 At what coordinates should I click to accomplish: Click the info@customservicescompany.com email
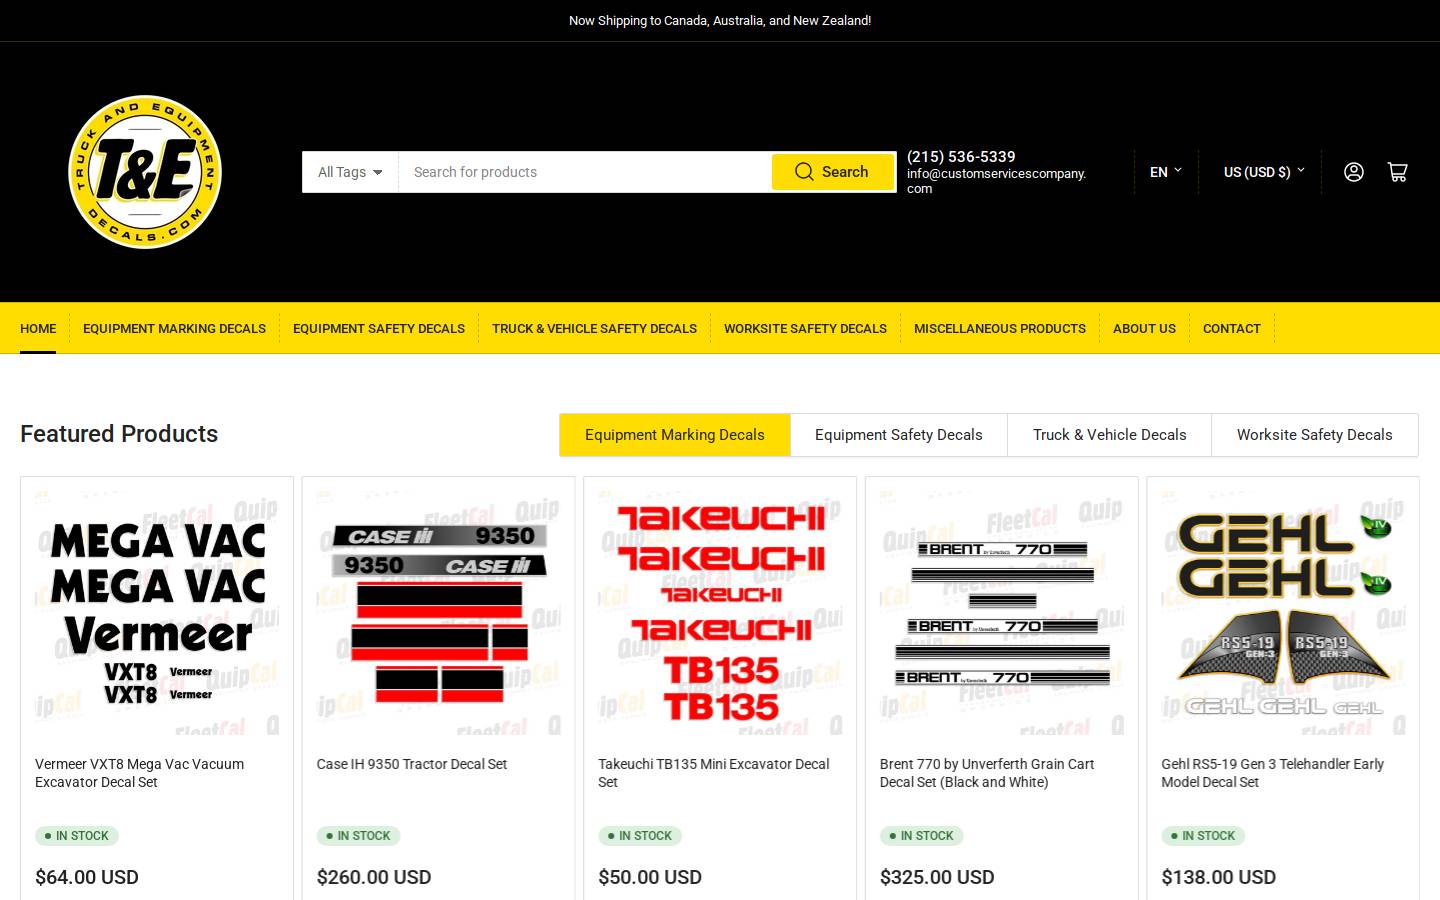coord(996,181)
